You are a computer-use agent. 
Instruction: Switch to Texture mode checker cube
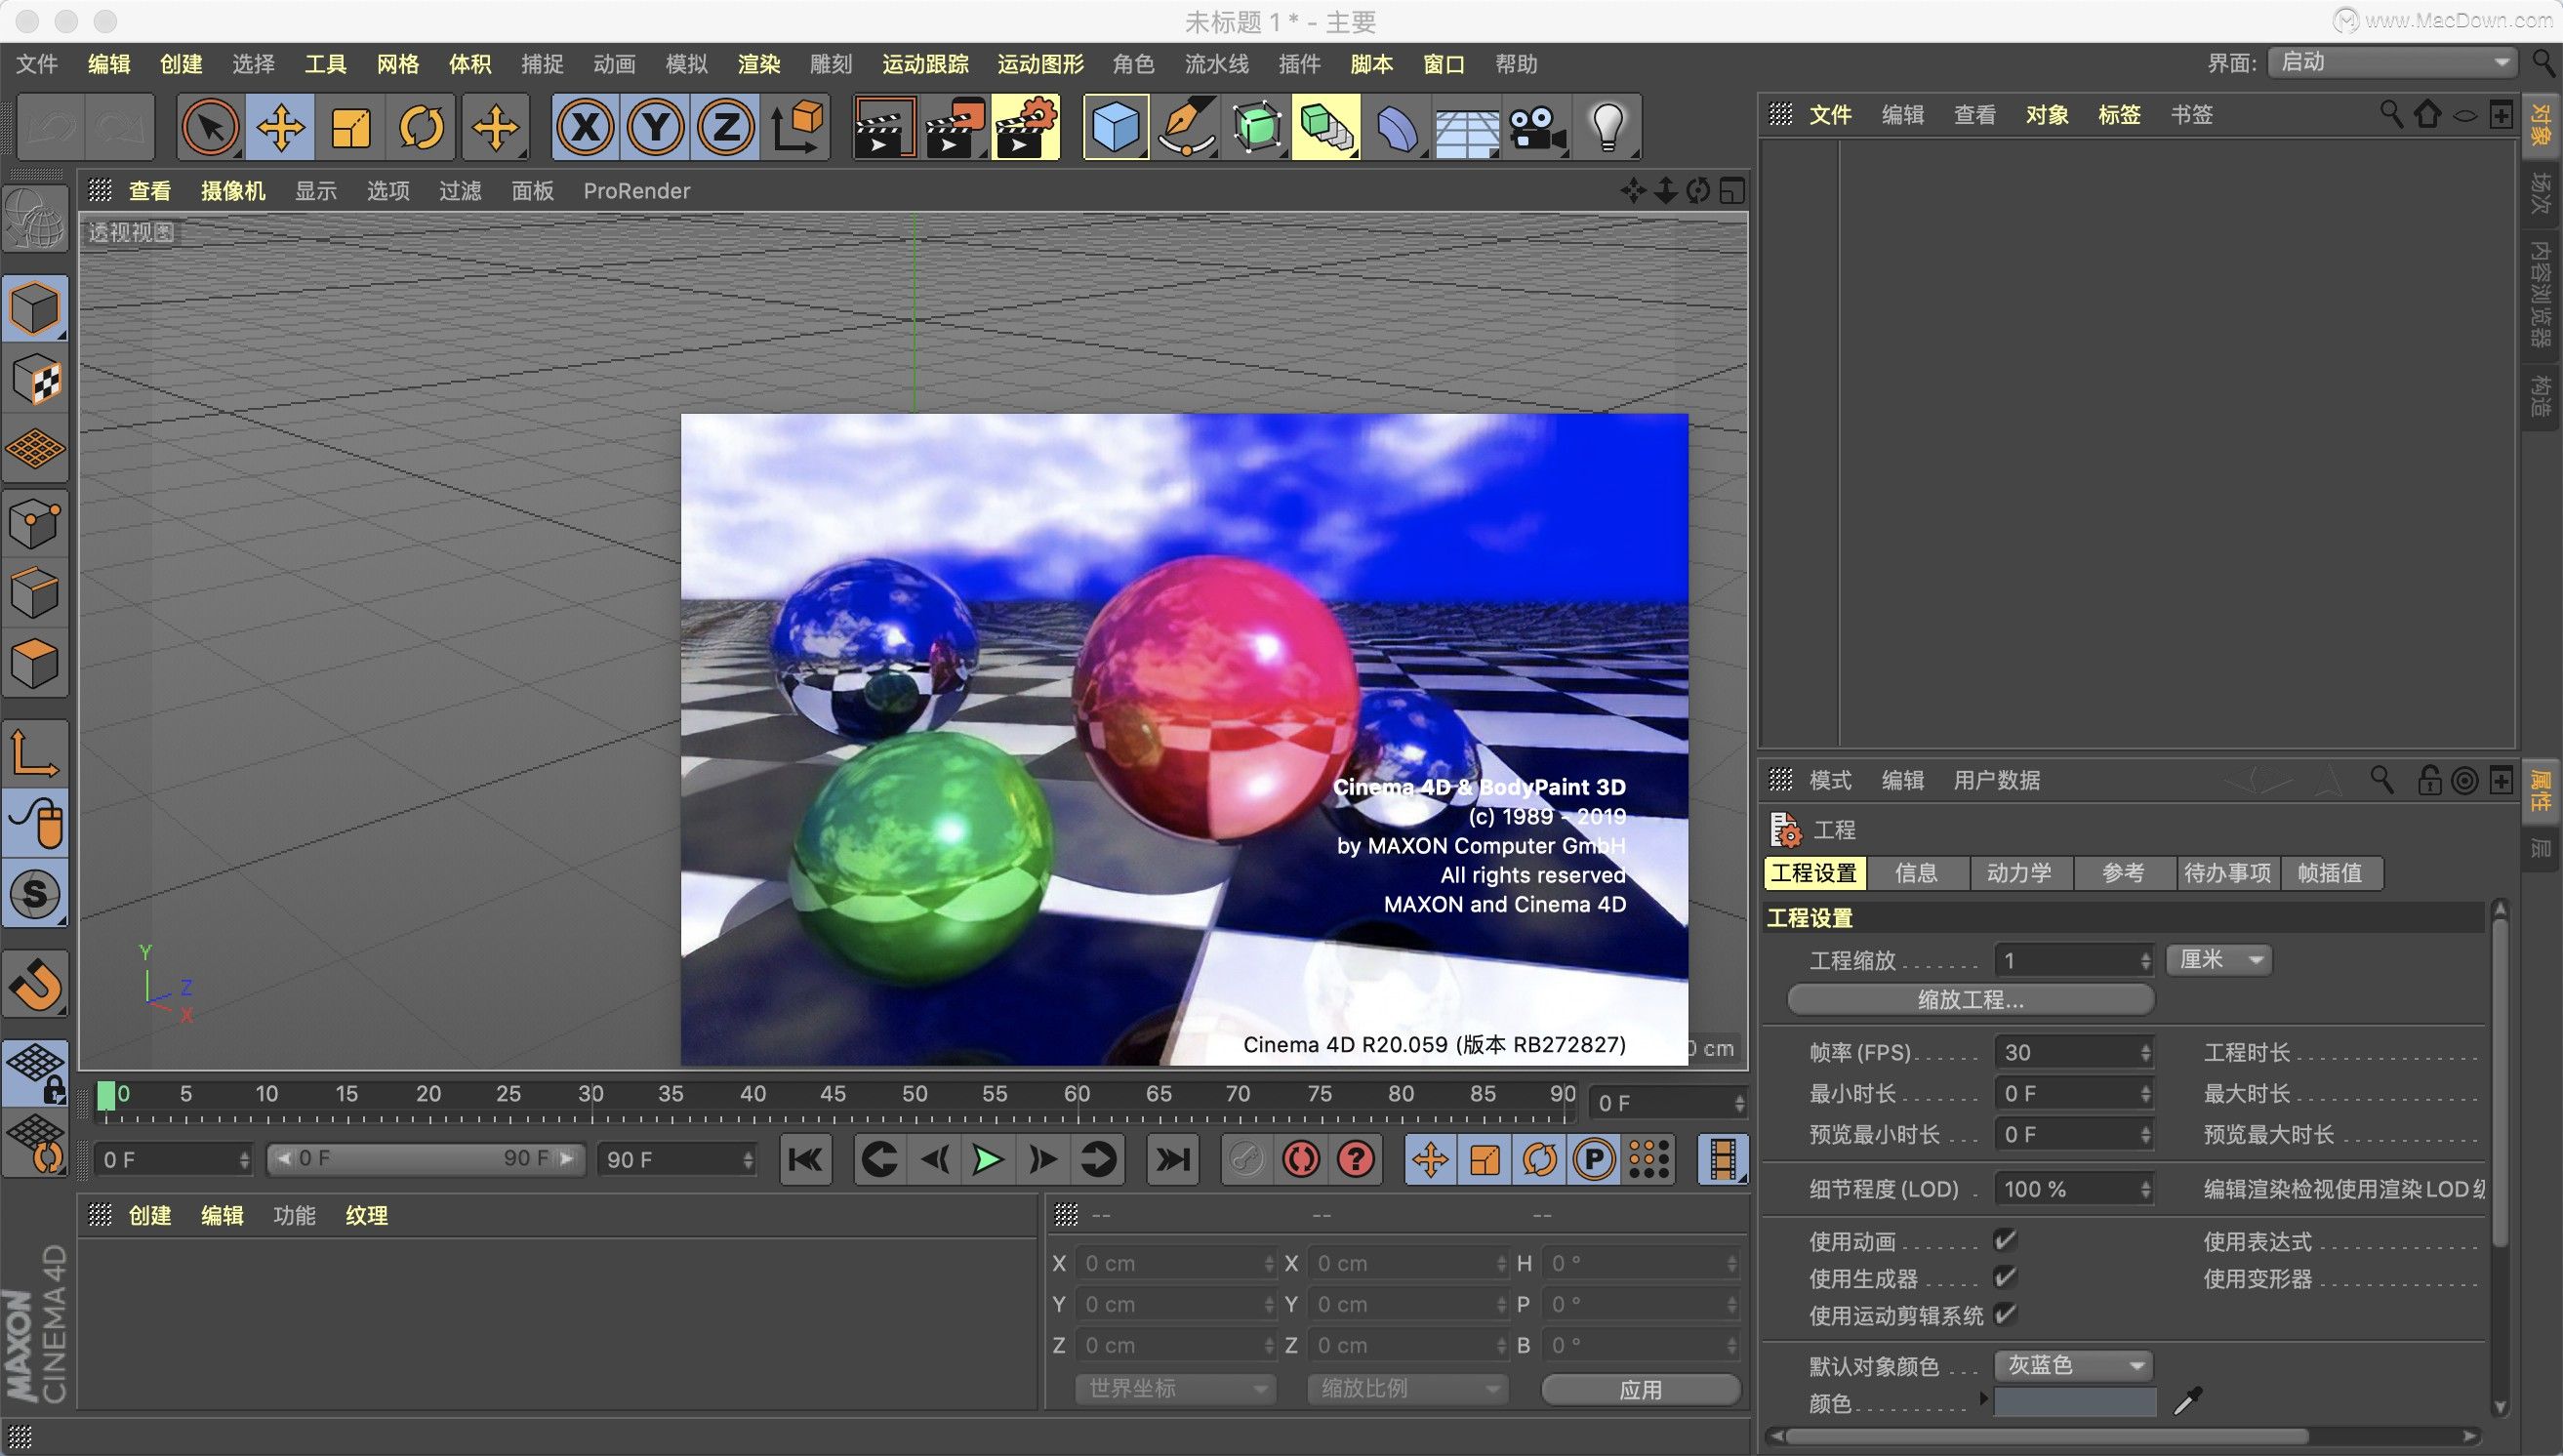(x=34, y=379)
